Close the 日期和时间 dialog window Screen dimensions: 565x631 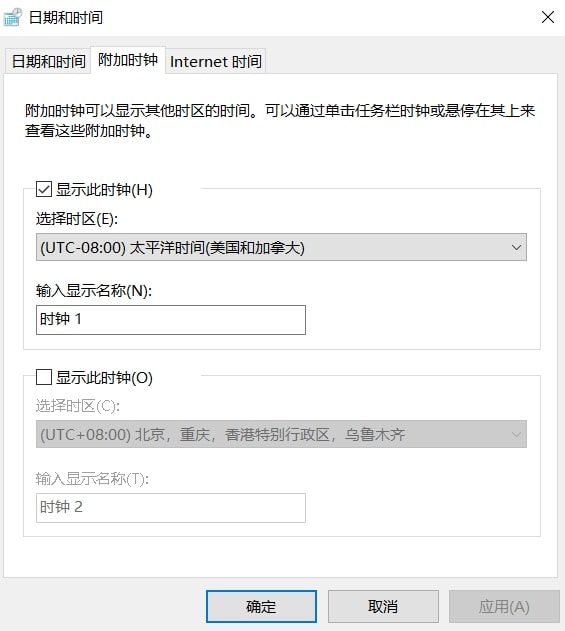coord(548,17)
